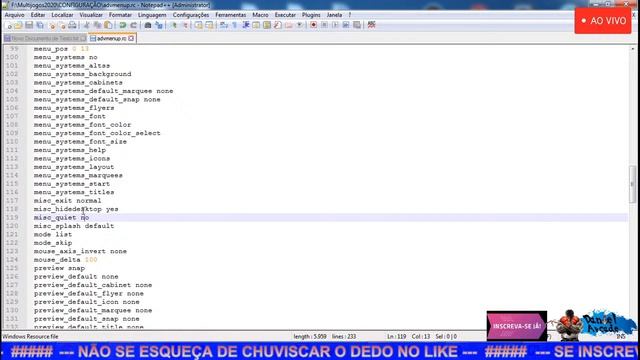
Task: Open the Visualizar menu
Action: (x=91, y=15)
